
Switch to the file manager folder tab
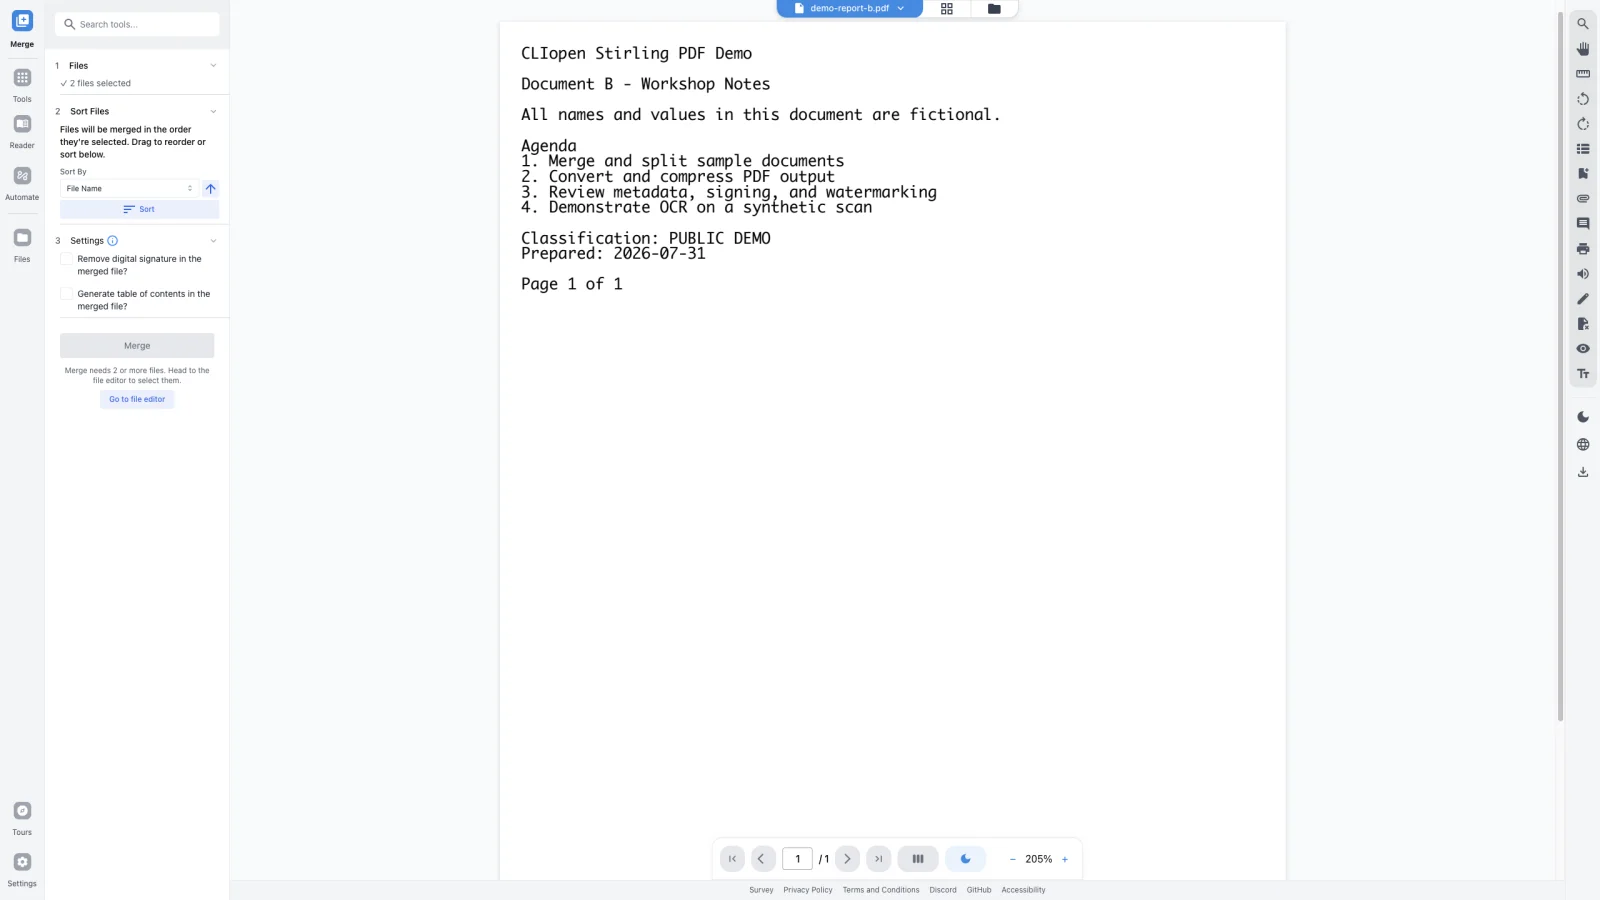point(994,9)
